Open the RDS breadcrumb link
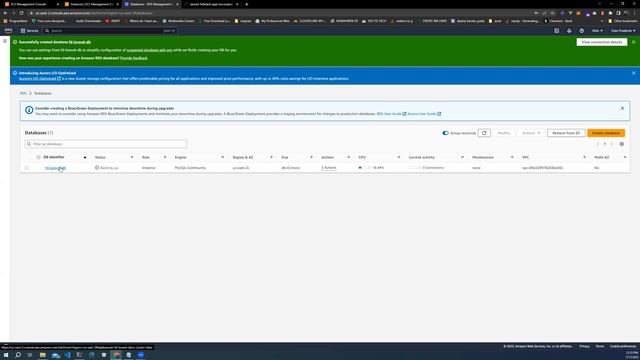This screenshot has width=640, height=360. tap(23, 93)
